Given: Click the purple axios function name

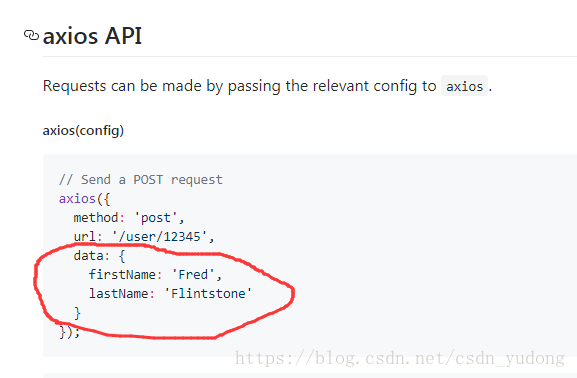Looking at the screenshot, I should pyautogui.click(x=77, y=199).
